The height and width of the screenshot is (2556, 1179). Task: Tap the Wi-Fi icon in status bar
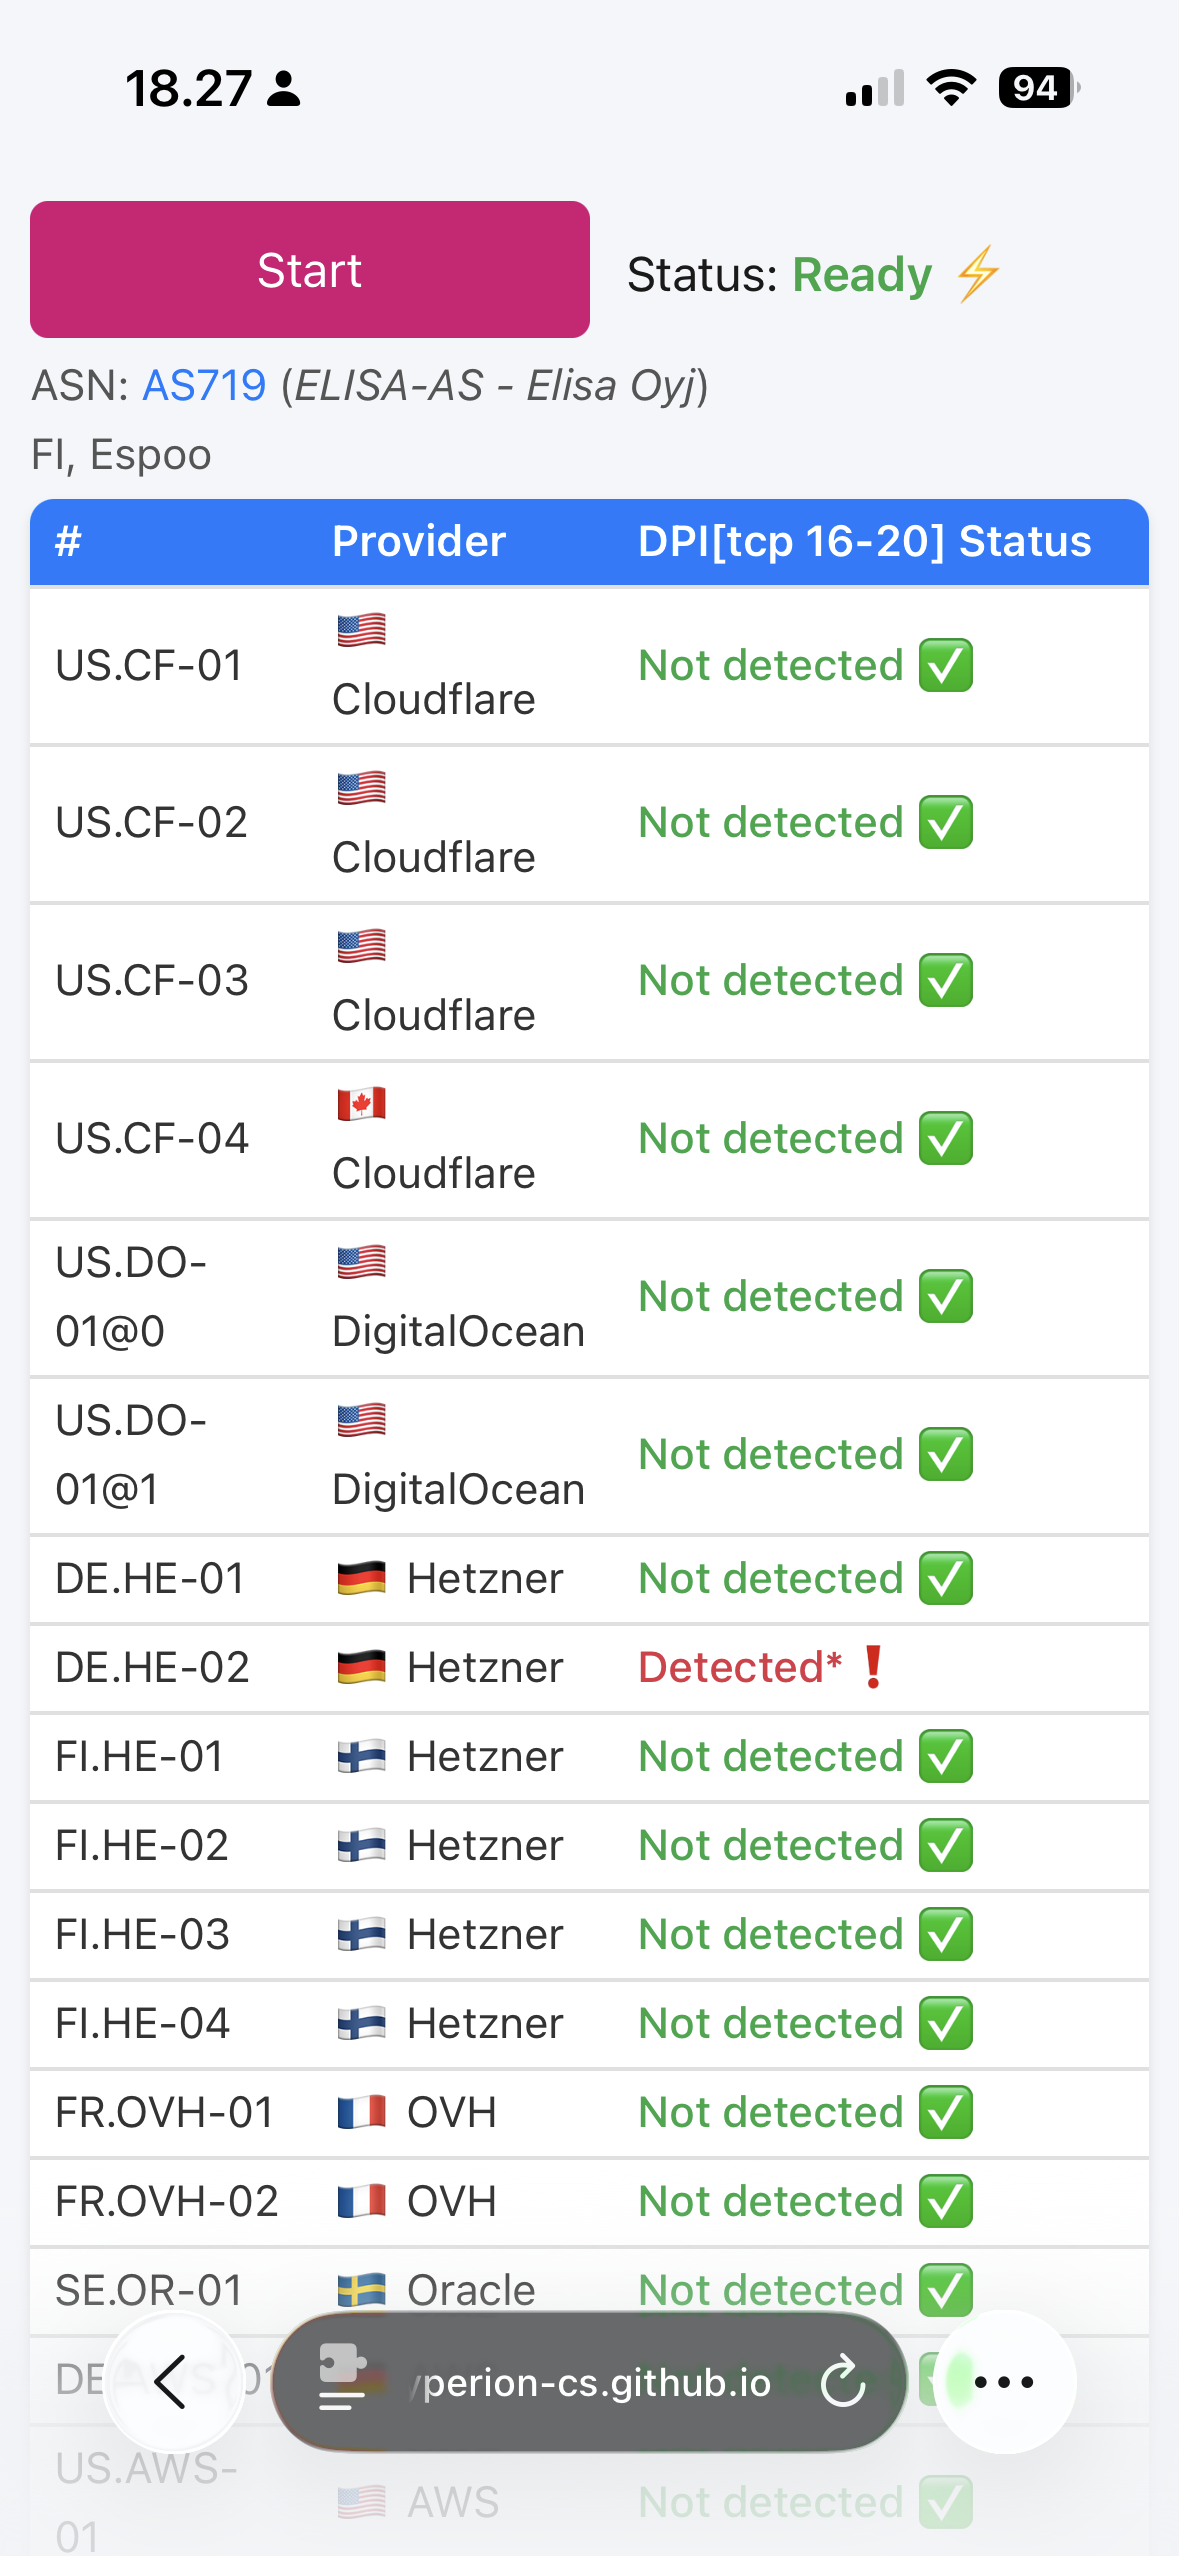951,88
